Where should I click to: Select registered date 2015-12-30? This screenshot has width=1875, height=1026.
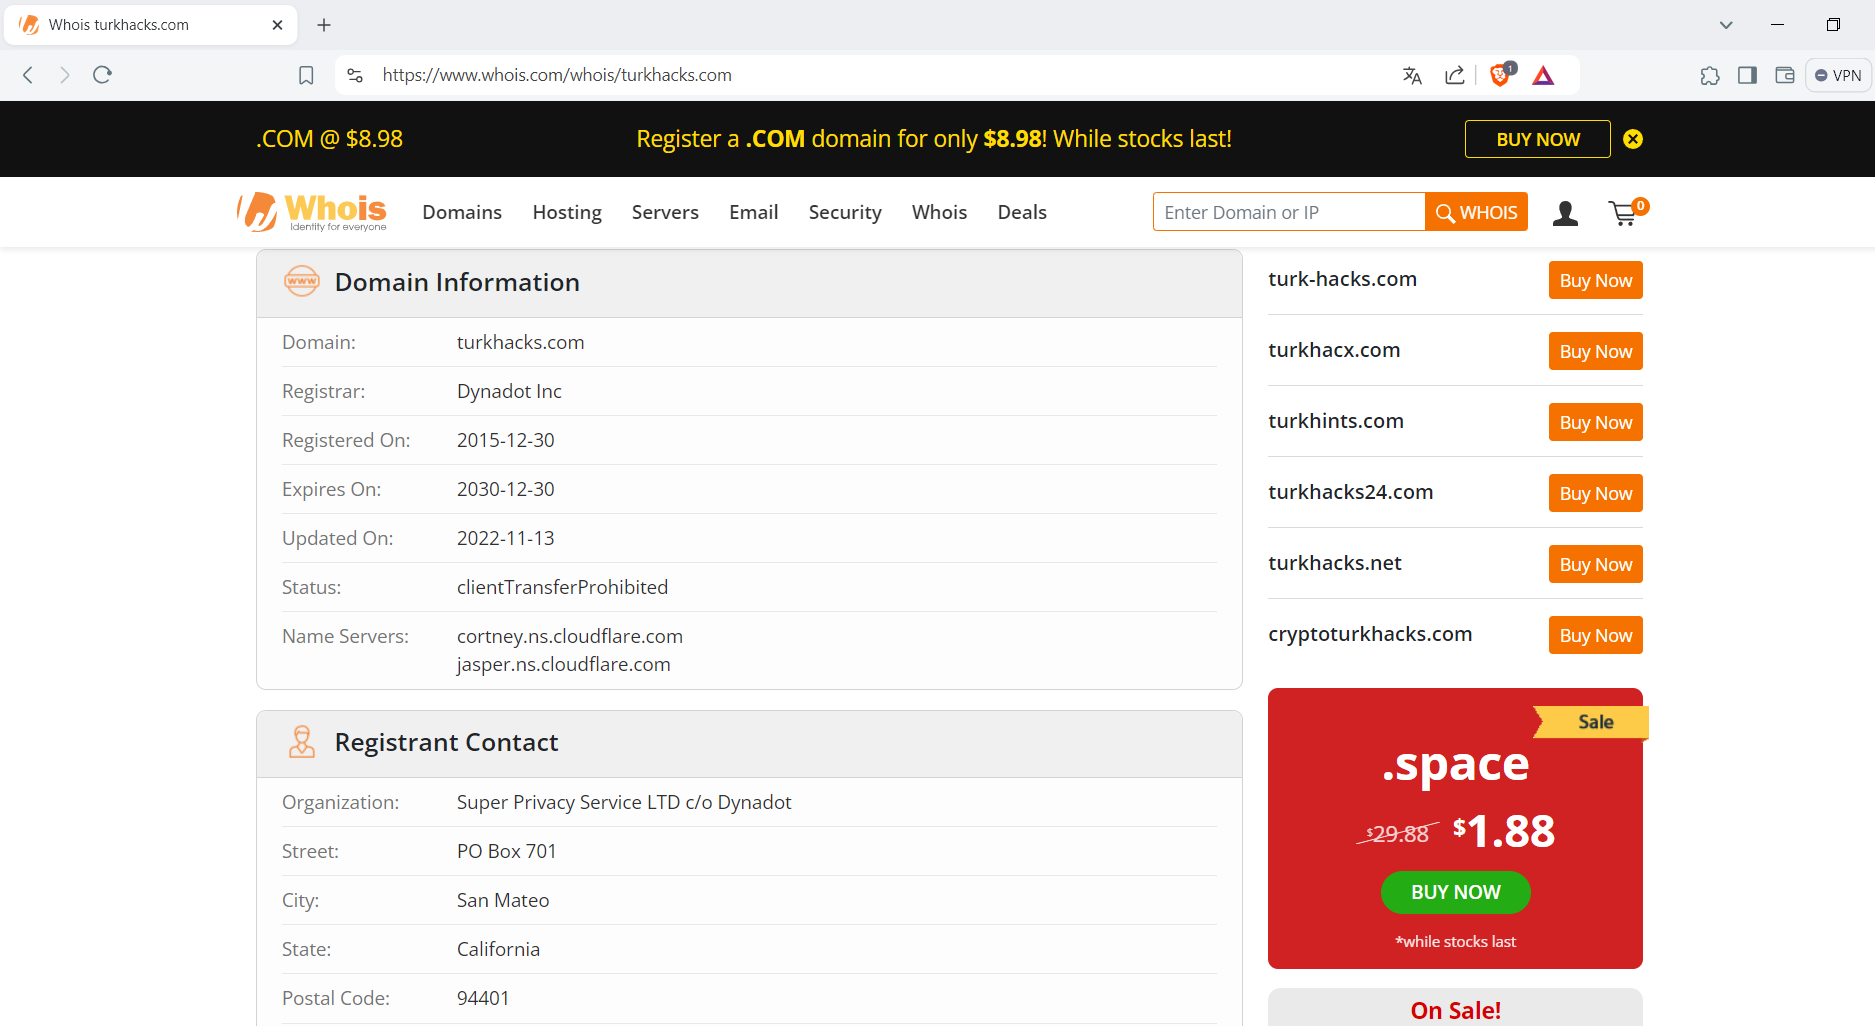click(x=505, y=440)
